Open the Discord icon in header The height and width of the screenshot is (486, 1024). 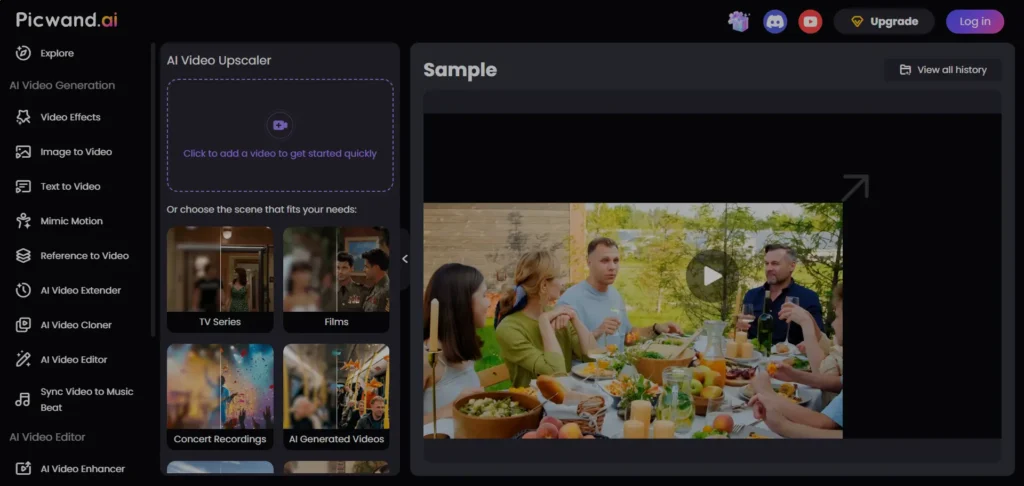pyautogui.click(x=775, y=22)
